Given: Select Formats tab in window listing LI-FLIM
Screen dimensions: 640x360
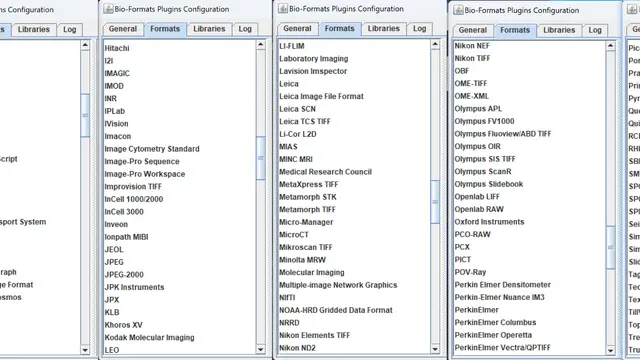Looking at the screenshot, I should [x=340, y=29].
